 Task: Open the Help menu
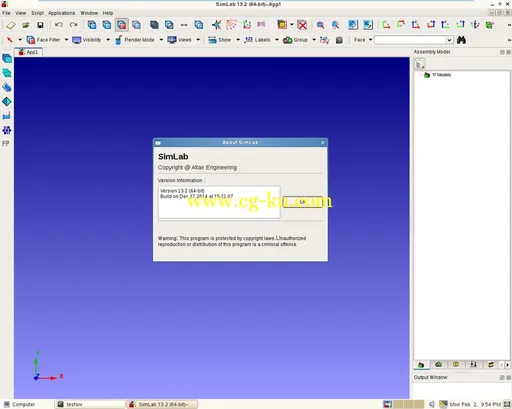[x=108, y=13]
